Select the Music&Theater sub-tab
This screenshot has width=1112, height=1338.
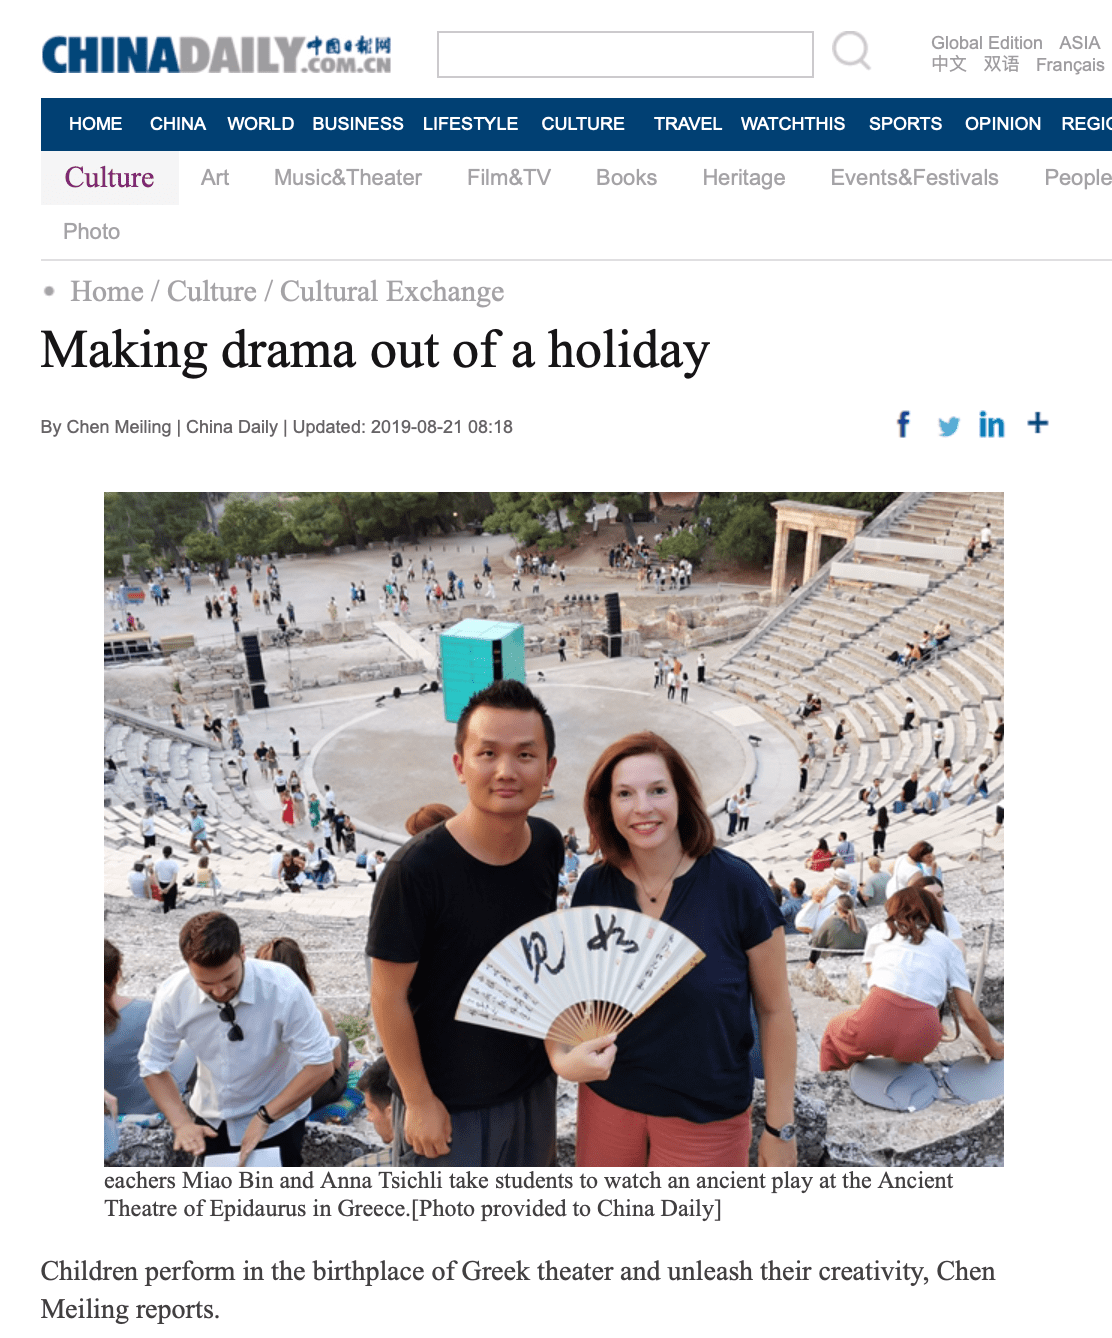click(348, 178)
